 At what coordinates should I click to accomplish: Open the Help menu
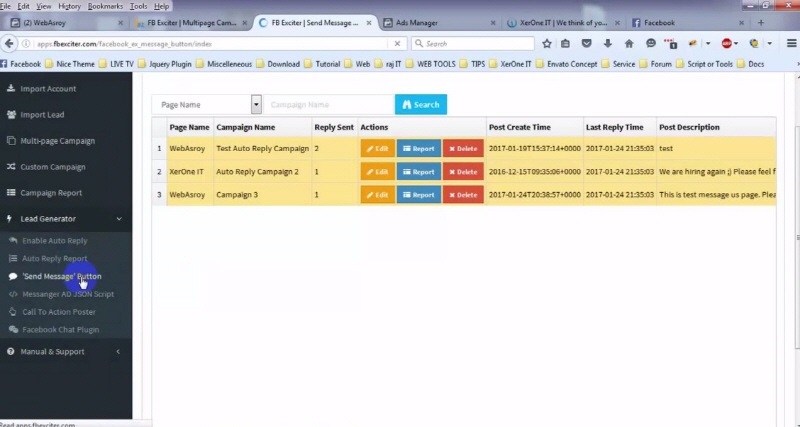[161, 6]
